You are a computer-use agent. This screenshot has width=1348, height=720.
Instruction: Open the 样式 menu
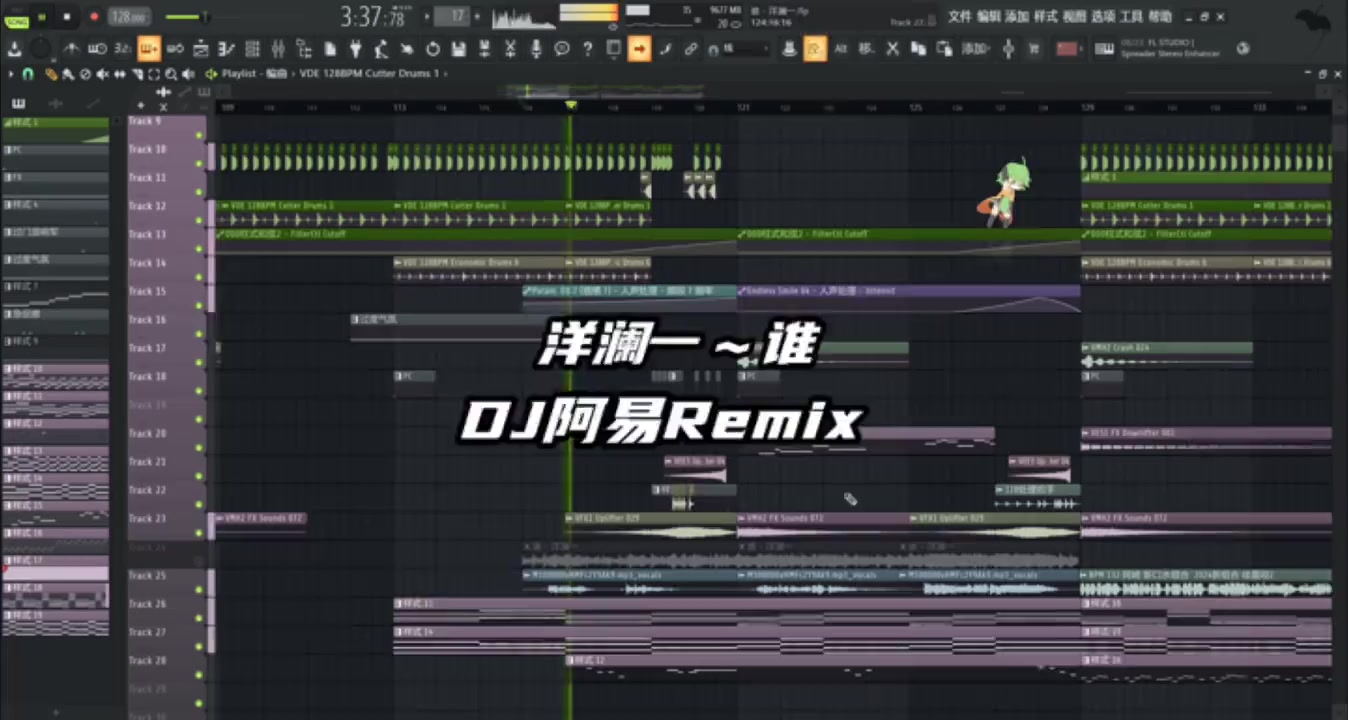coord(1045,17)
